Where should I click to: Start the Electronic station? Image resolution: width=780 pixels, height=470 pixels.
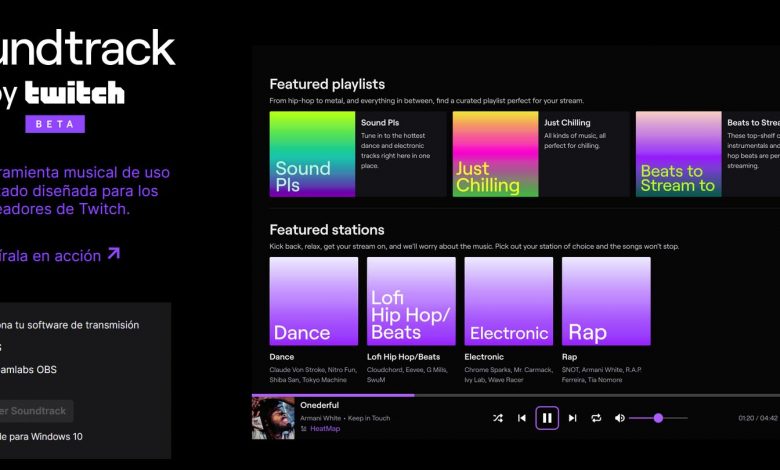click(x=508, y=301)
